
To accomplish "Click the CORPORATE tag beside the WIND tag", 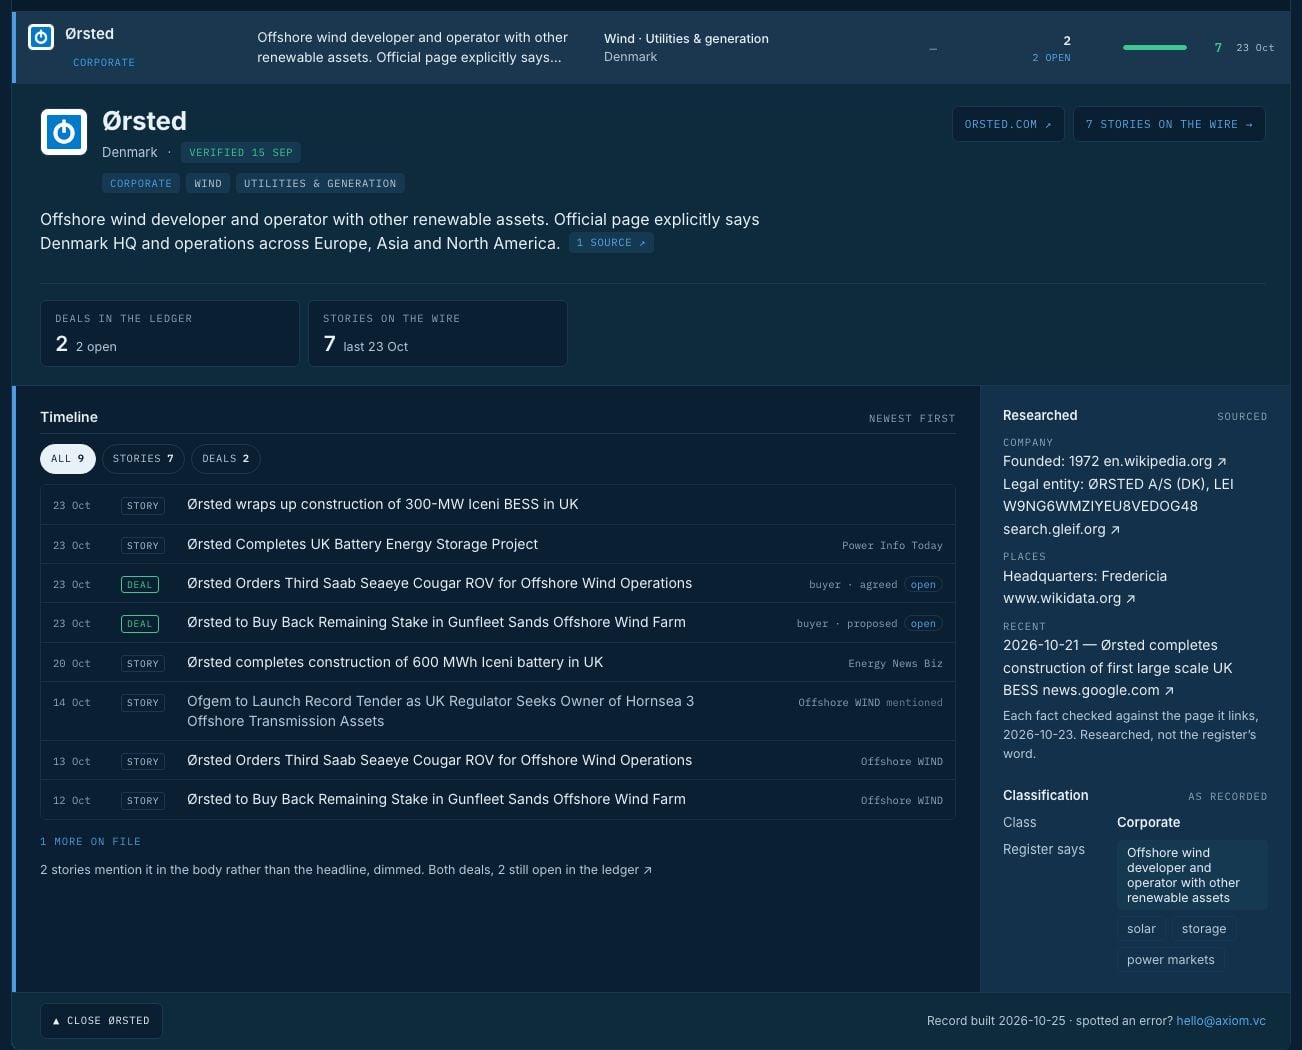I will [x=141, y=183].
